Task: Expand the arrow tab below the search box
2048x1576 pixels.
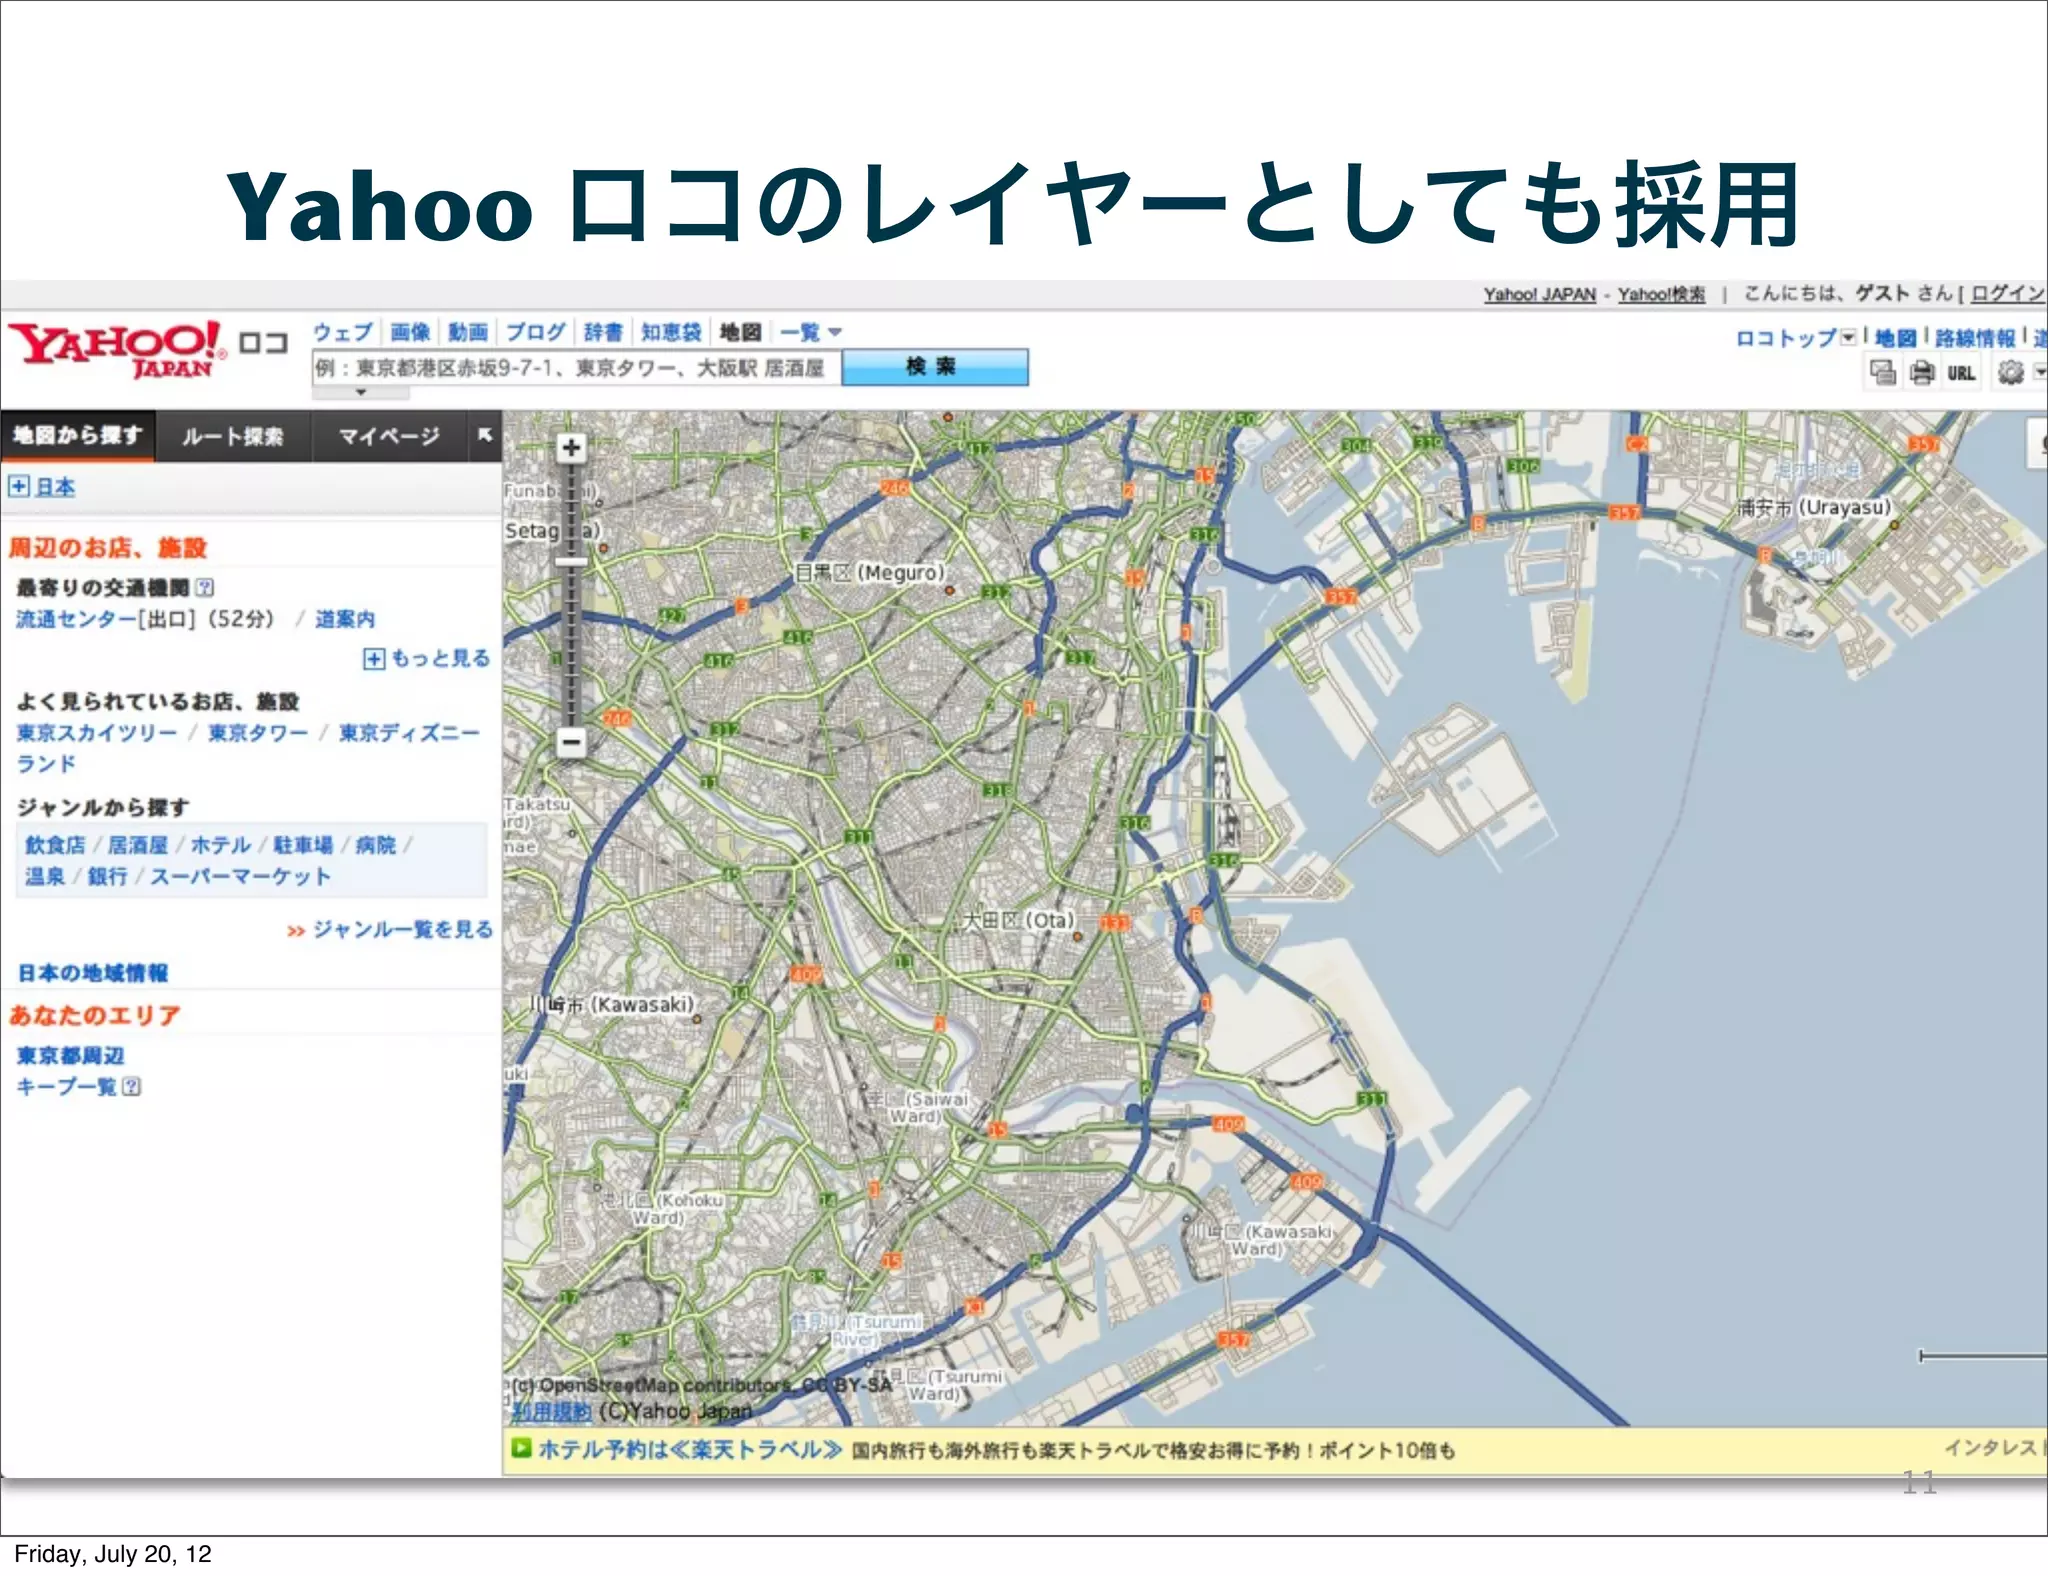Action: 361,393
